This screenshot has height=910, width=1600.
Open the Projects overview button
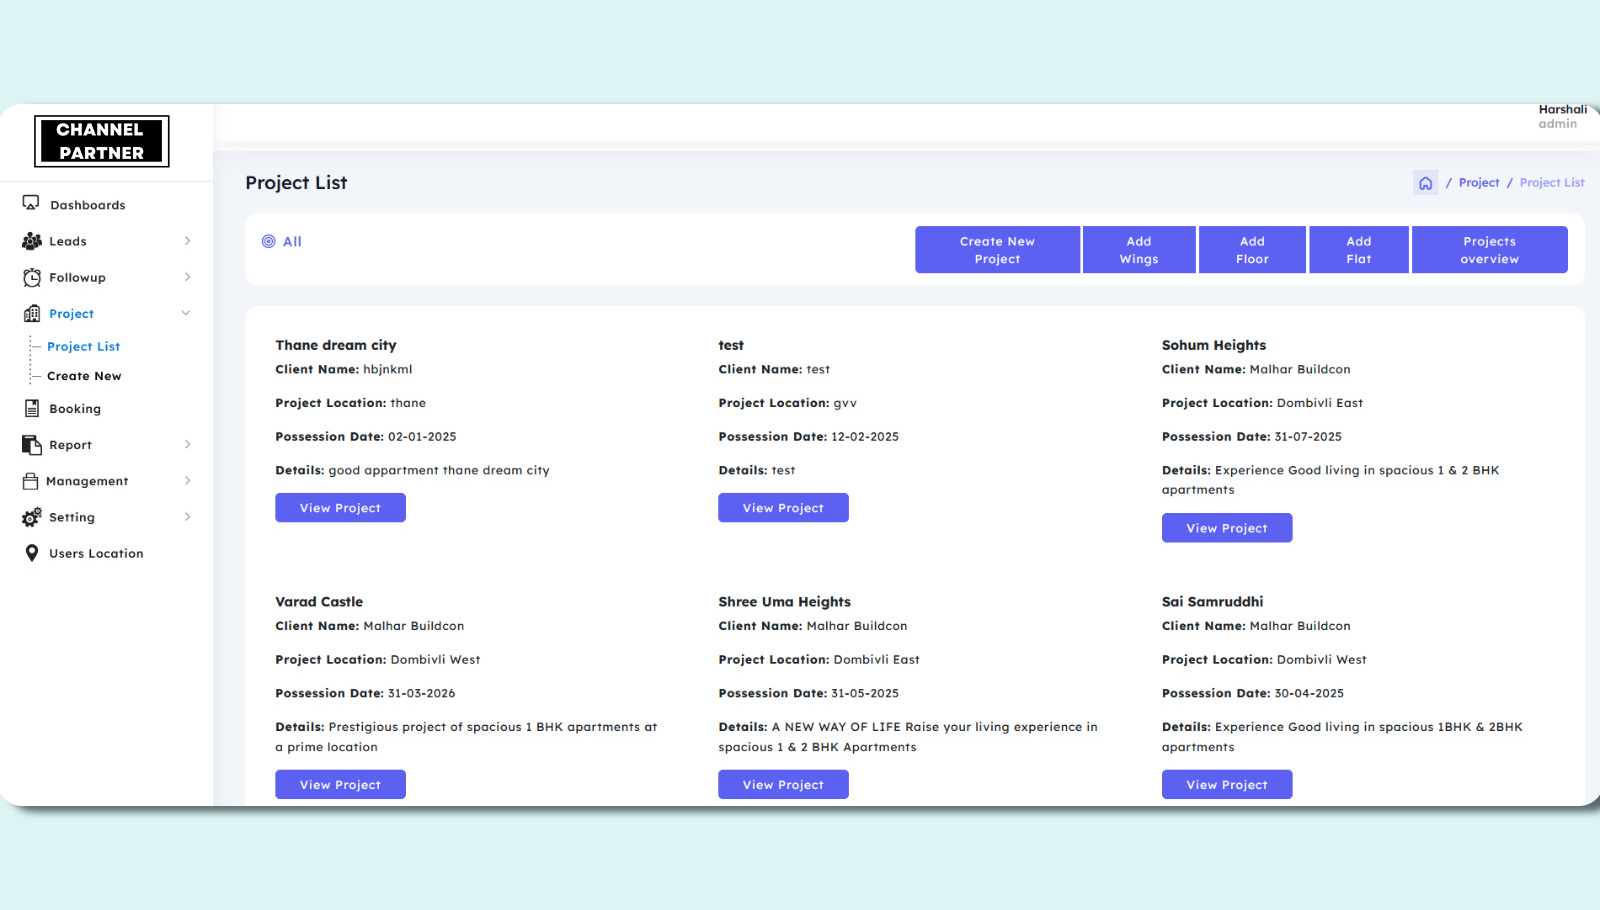tap(1489, 250)
